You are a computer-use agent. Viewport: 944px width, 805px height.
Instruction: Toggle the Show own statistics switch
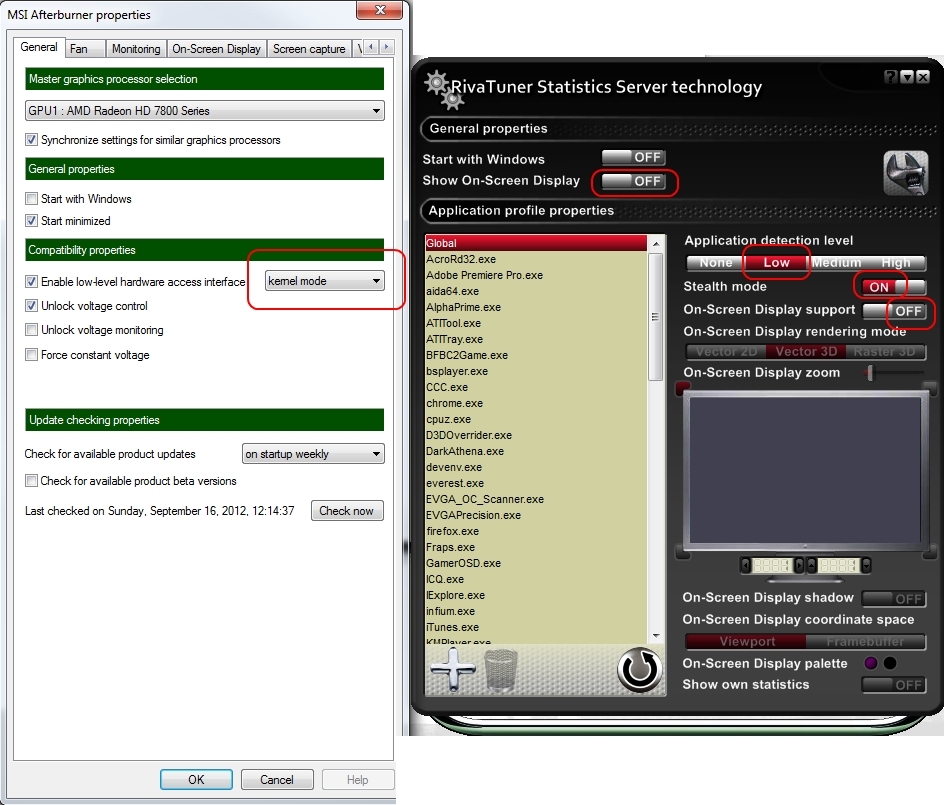point(894,685)
